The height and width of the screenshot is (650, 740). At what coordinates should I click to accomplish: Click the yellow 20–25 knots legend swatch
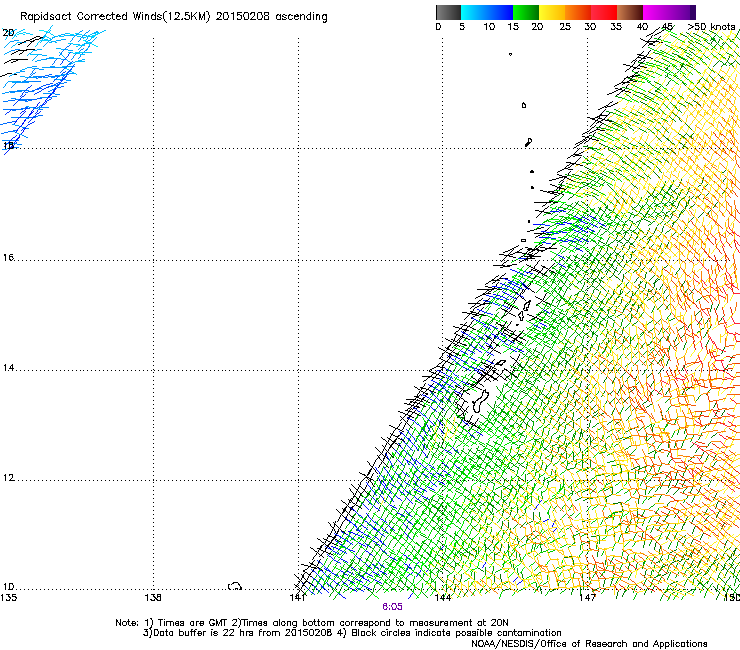tap(552, 12)
